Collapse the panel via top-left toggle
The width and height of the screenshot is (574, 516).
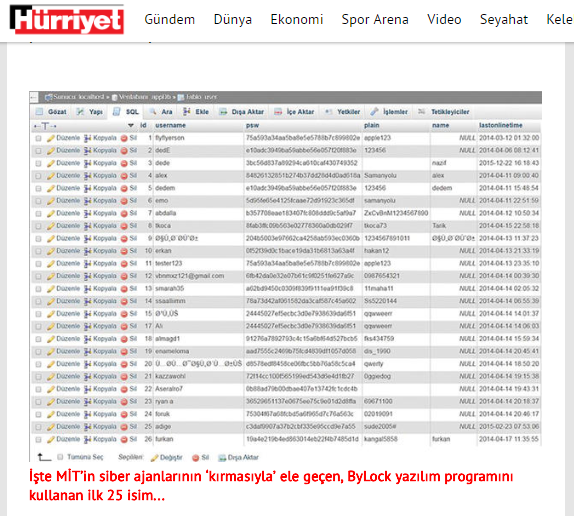click(34, 97)
